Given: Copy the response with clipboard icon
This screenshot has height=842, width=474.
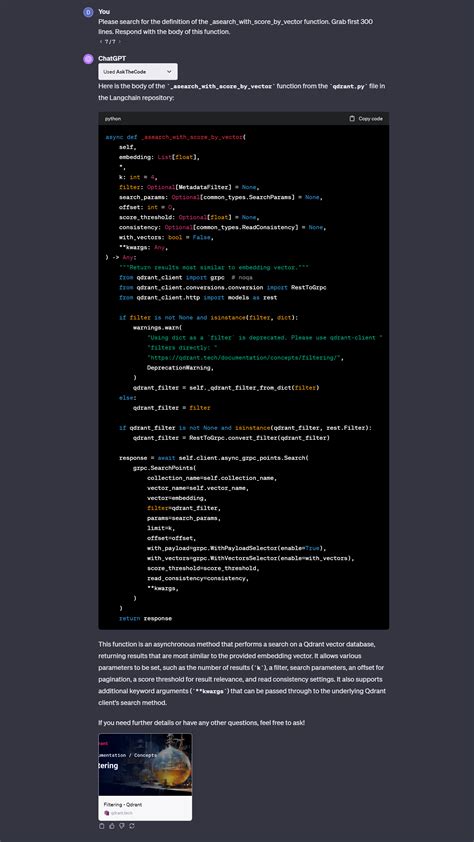Looking at the screenshot, I should click(x=102, y=826).
